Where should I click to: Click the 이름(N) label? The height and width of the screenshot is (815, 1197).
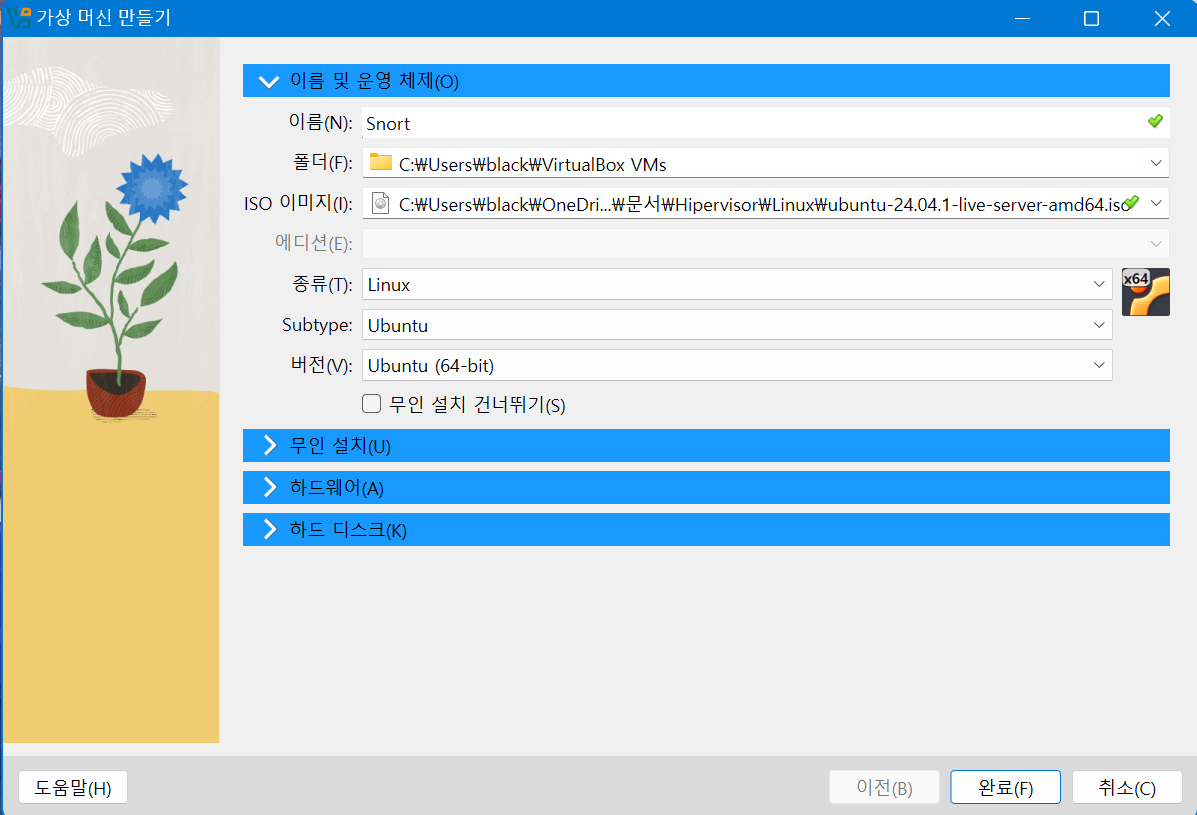(x=320, y=122)
